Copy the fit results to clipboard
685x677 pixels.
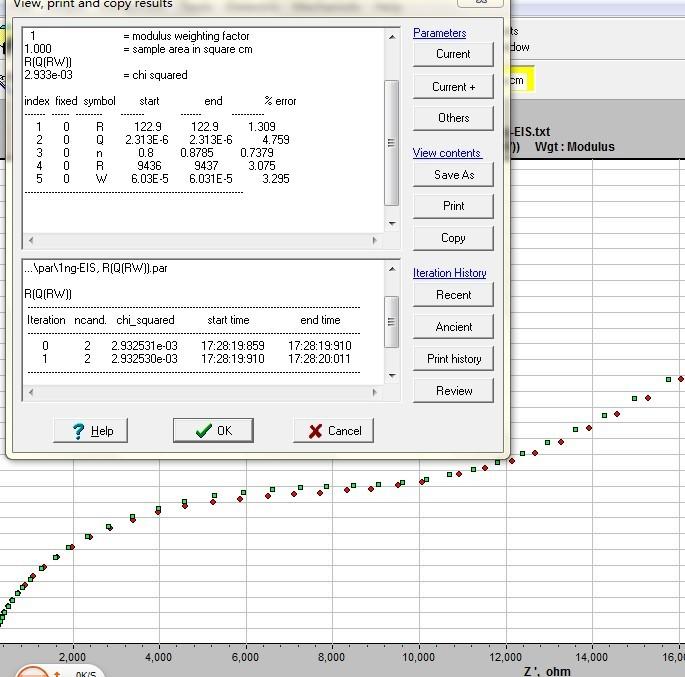tap(453, 238)
